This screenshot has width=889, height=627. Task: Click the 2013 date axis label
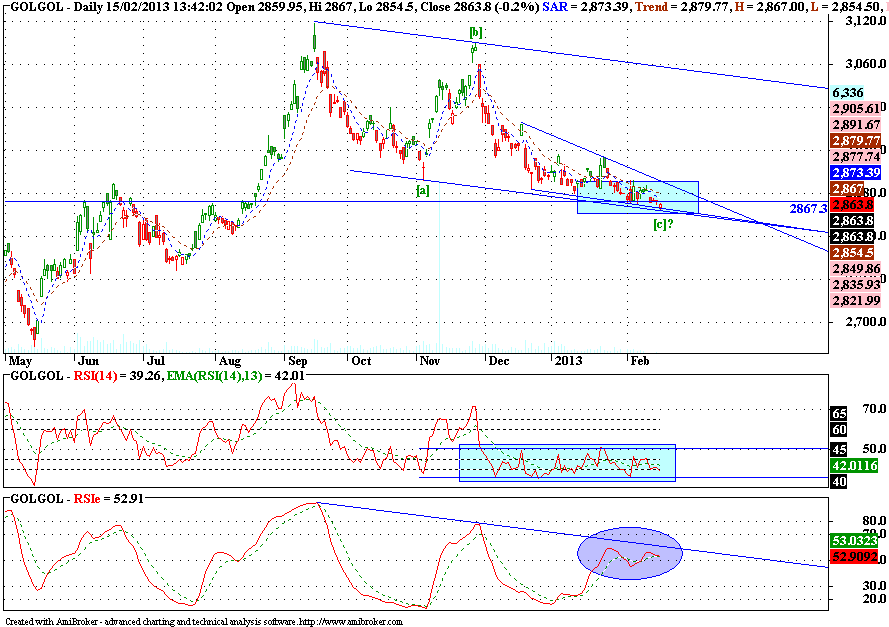pos(568,361)
